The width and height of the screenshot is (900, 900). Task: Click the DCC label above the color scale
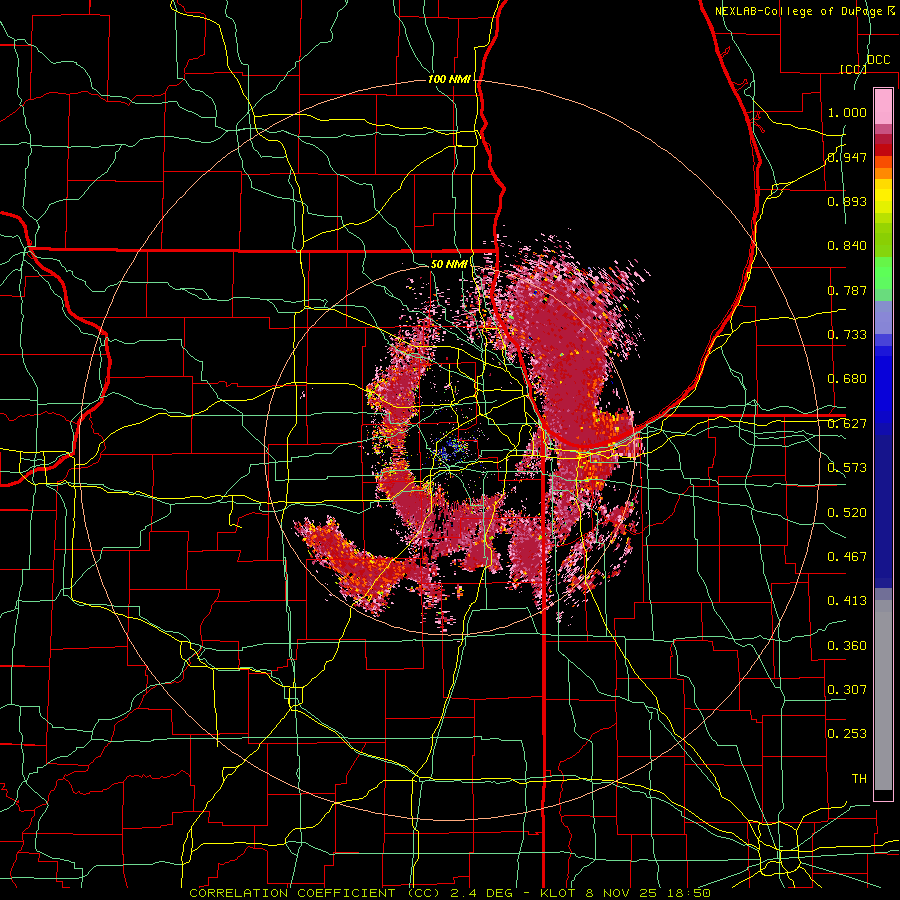pyautogui.click(x=878, y=60)
